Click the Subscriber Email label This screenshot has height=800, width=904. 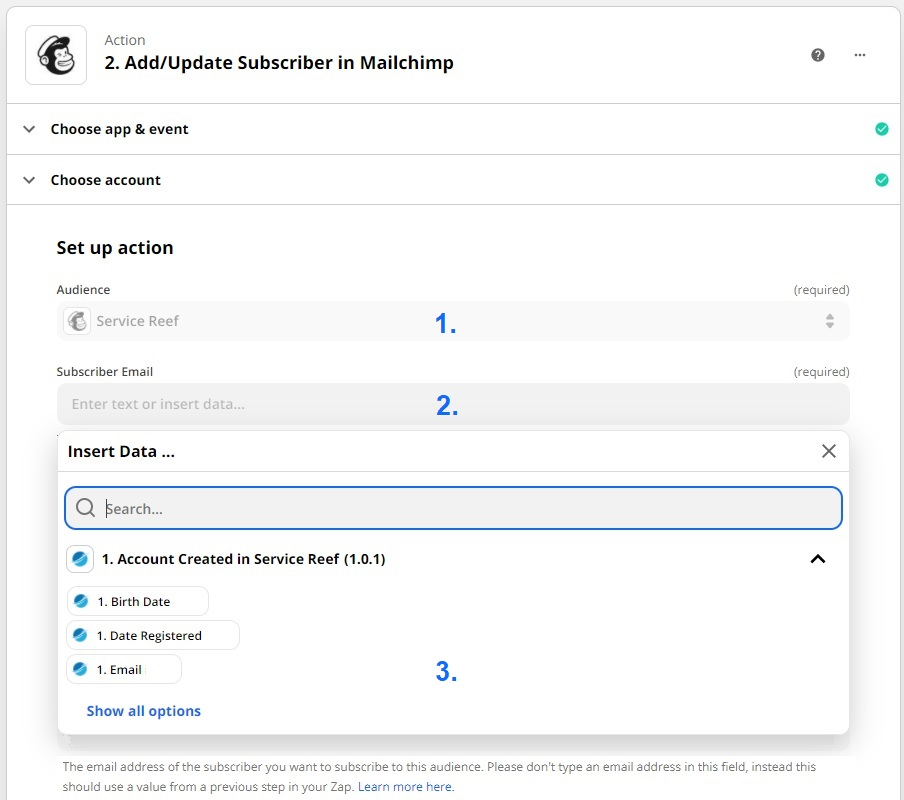coord(104,372)
